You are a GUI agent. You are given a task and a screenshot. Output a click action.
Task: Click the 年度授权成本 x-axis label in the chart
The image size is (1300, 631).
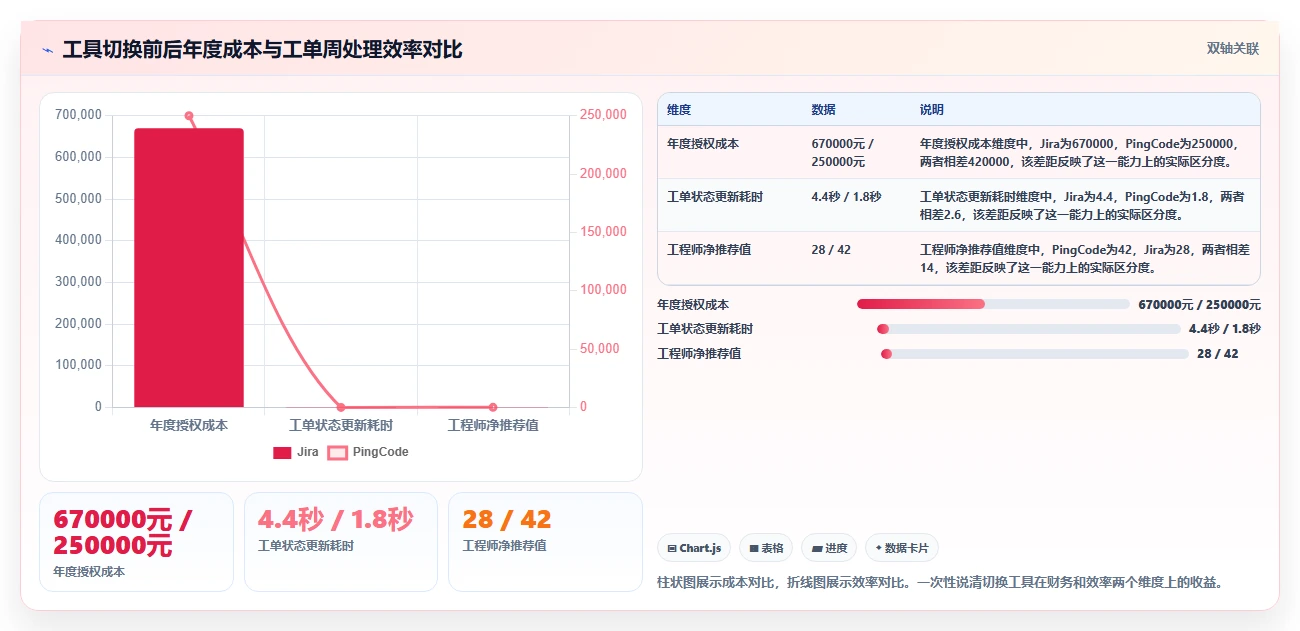pyautogui.click(x=189, y=425)
